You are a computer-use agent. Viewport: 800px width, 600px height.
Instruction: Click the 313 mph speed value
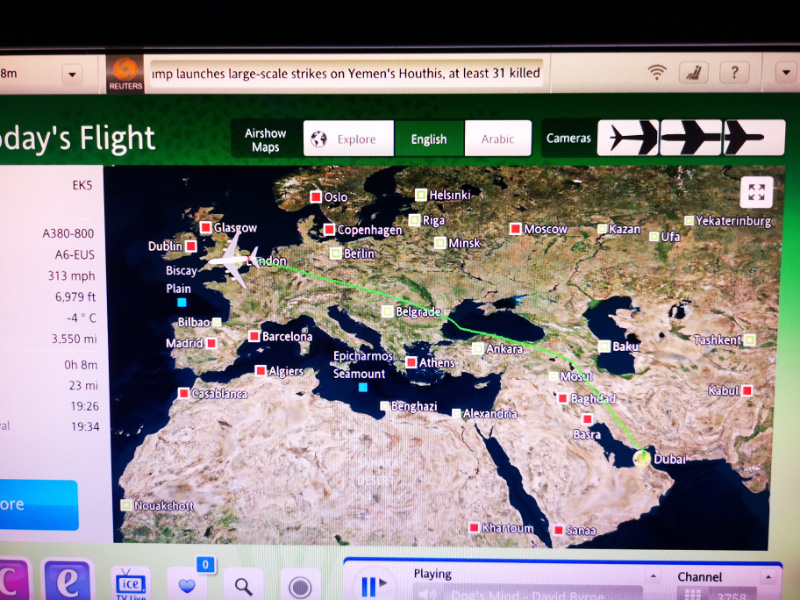[x=71, y=276]
